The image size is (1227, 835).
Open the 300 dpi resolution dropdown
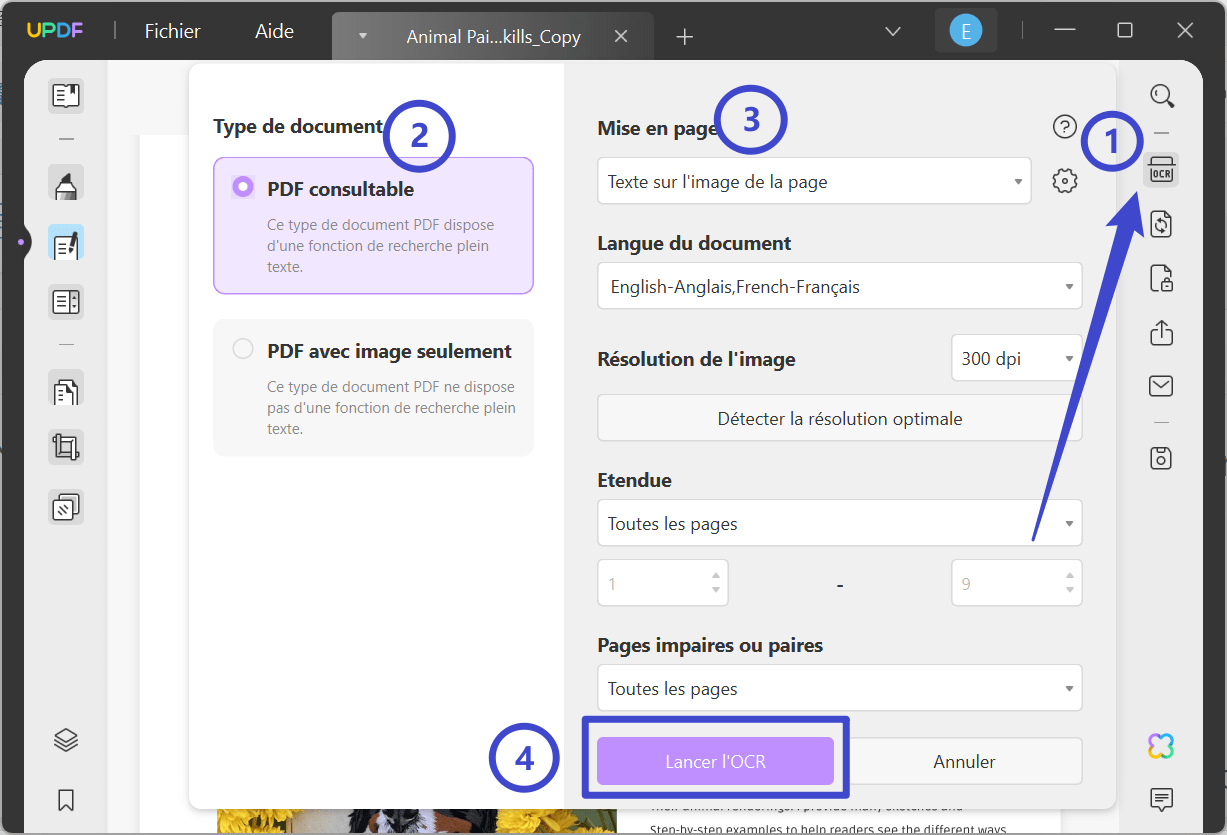point(1016,358)
